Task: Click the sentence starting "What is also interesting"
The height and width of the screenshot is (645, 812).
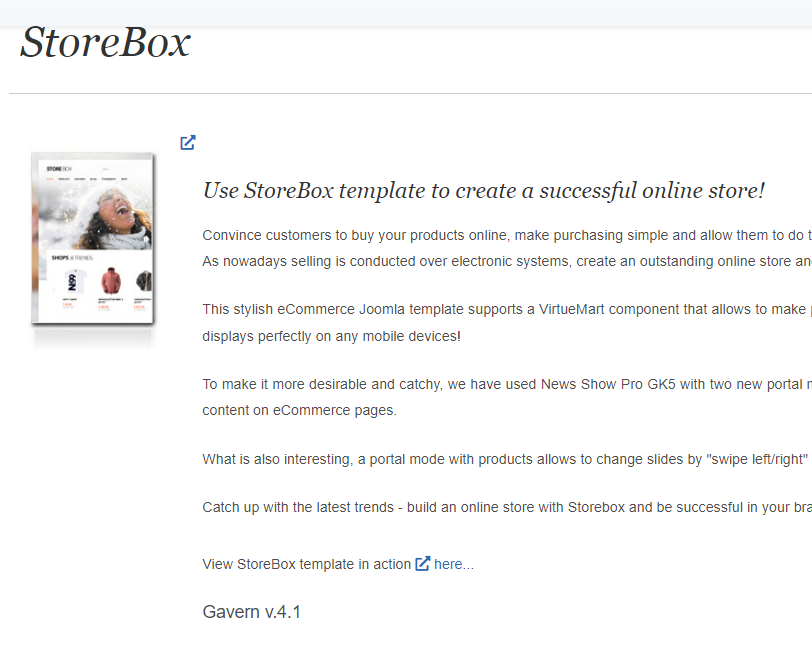Action: click(507, 459)
